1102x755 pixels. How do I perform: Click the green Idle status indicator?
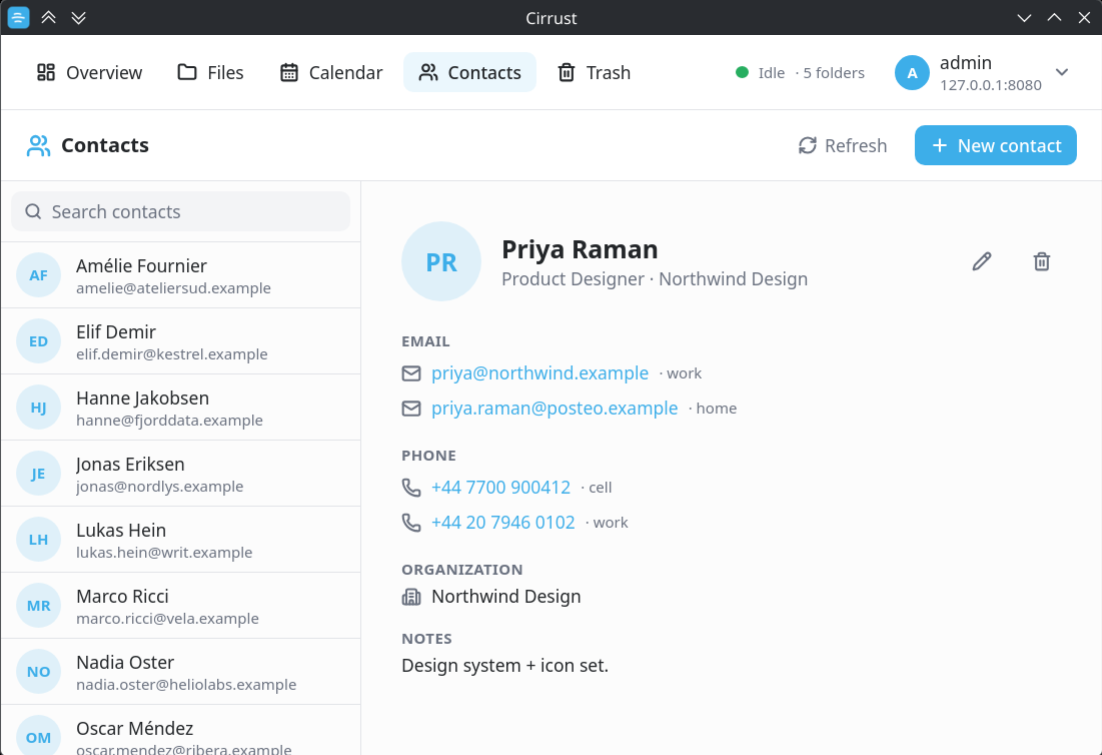(x=742, y=72)
